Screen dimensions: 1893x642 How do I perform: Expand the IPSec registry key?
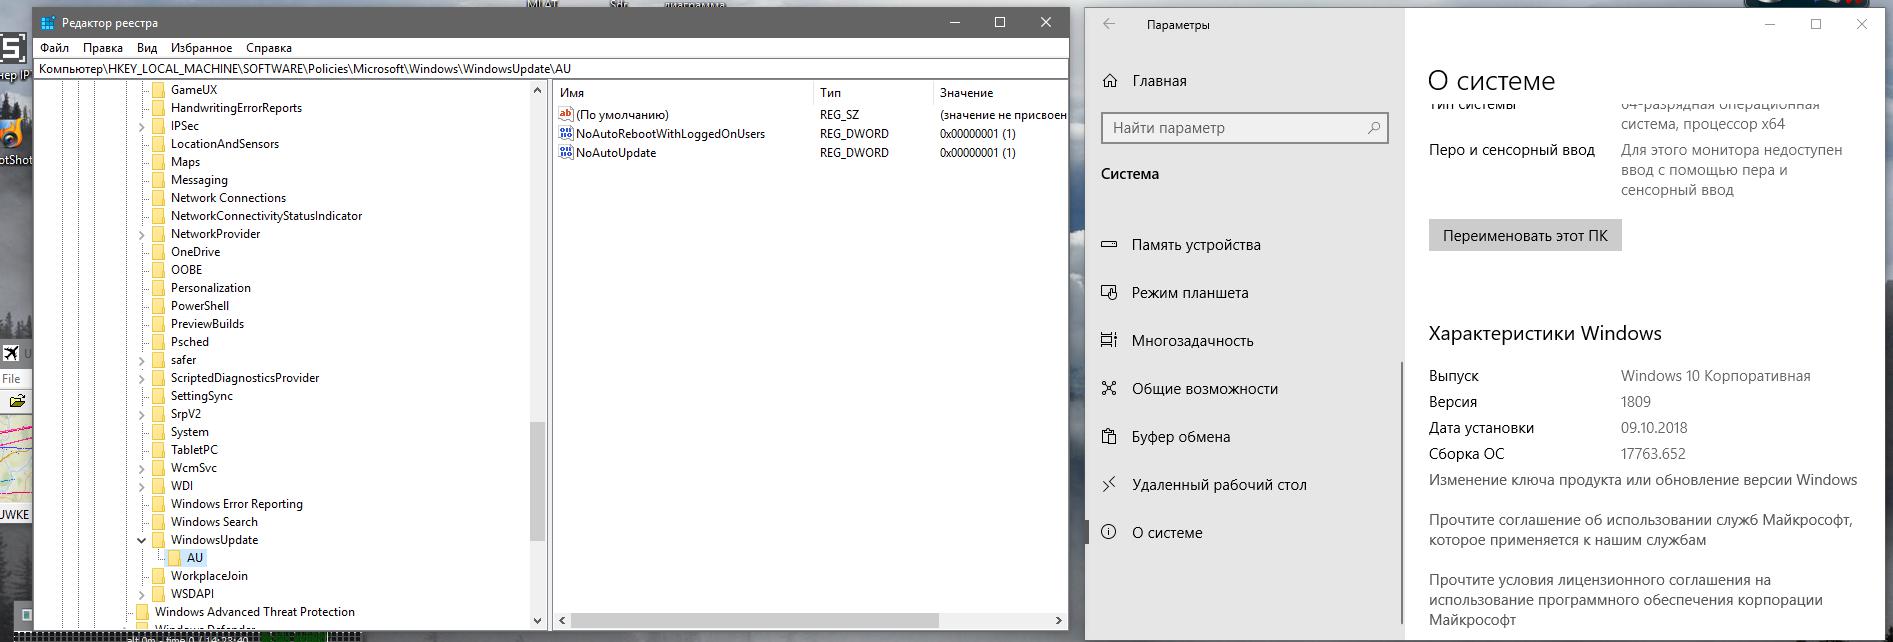pyautogui.click(x=142, y=126)
